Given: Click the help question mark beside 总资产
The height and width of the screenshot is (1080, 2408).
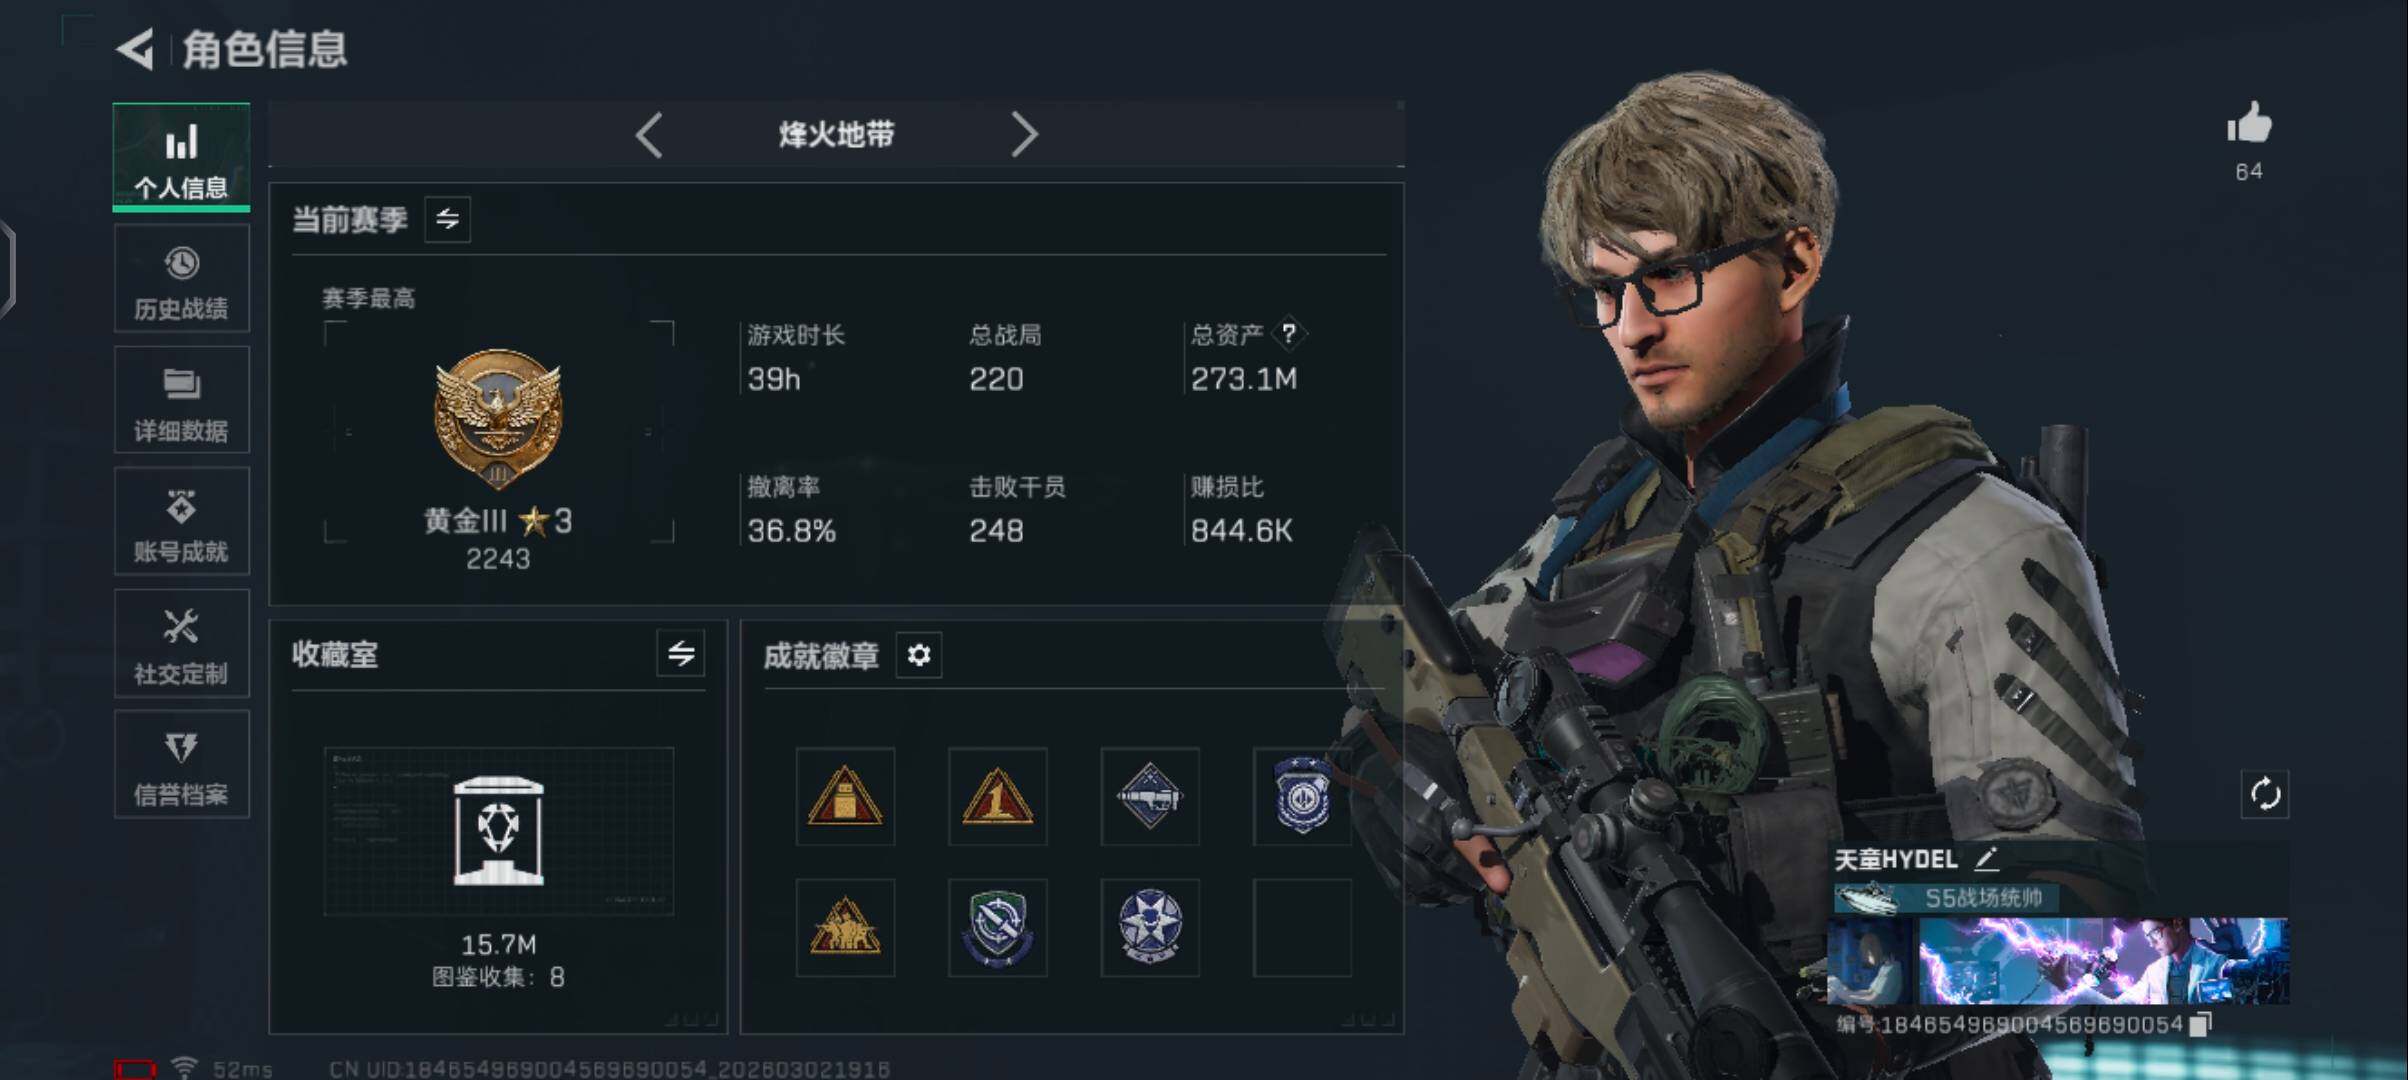Looking at the screenshot, I should [x=1289, y=333].
